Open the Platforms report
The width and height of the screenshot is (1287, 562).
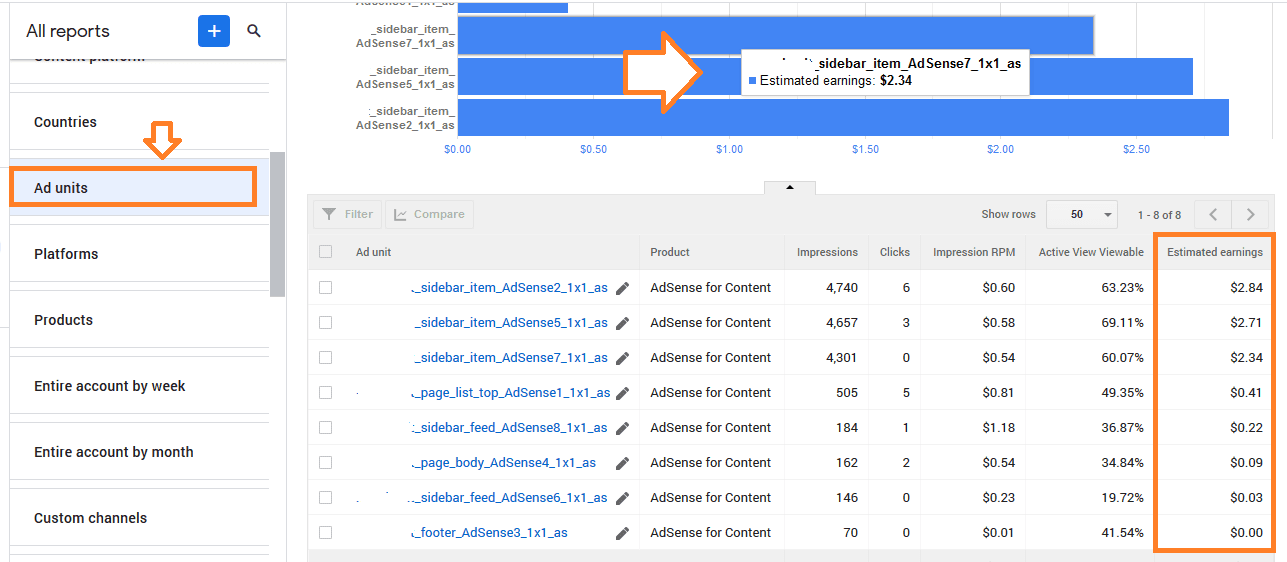(x=139, y=254)
